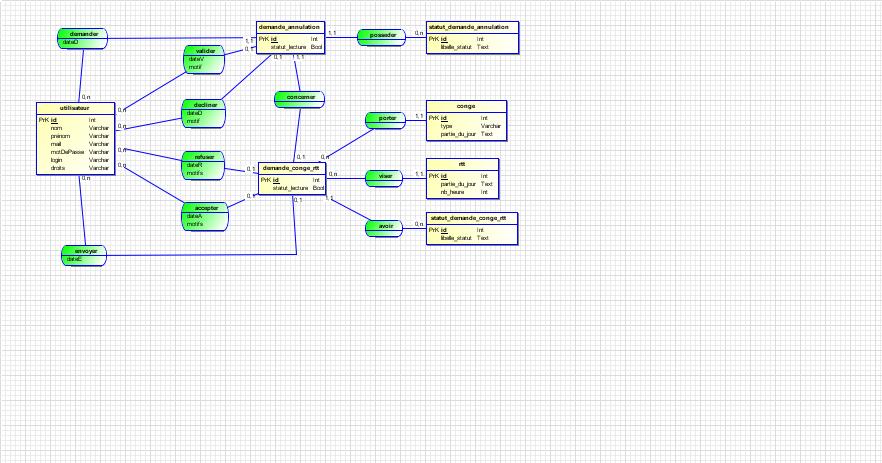Select the rtt entity header
Screen dimensions: 882x463
tap(462, 164)
